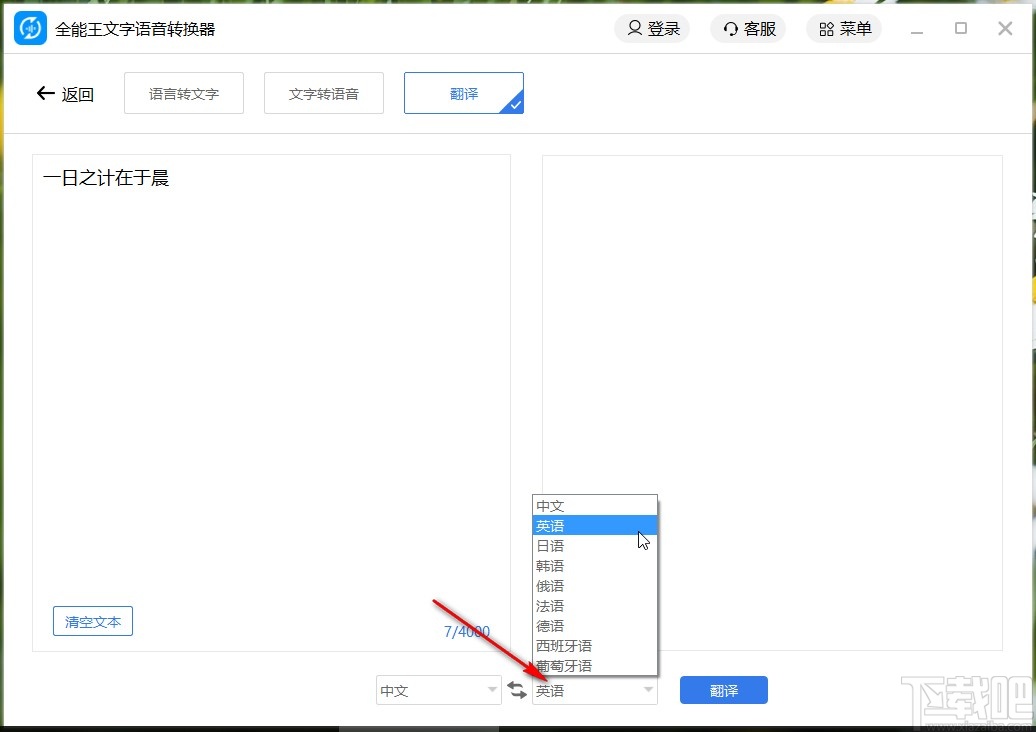Viewport: 1036px width, 732px height.
Task: Click the 登录 login button
Action: (x=652, y=28)
